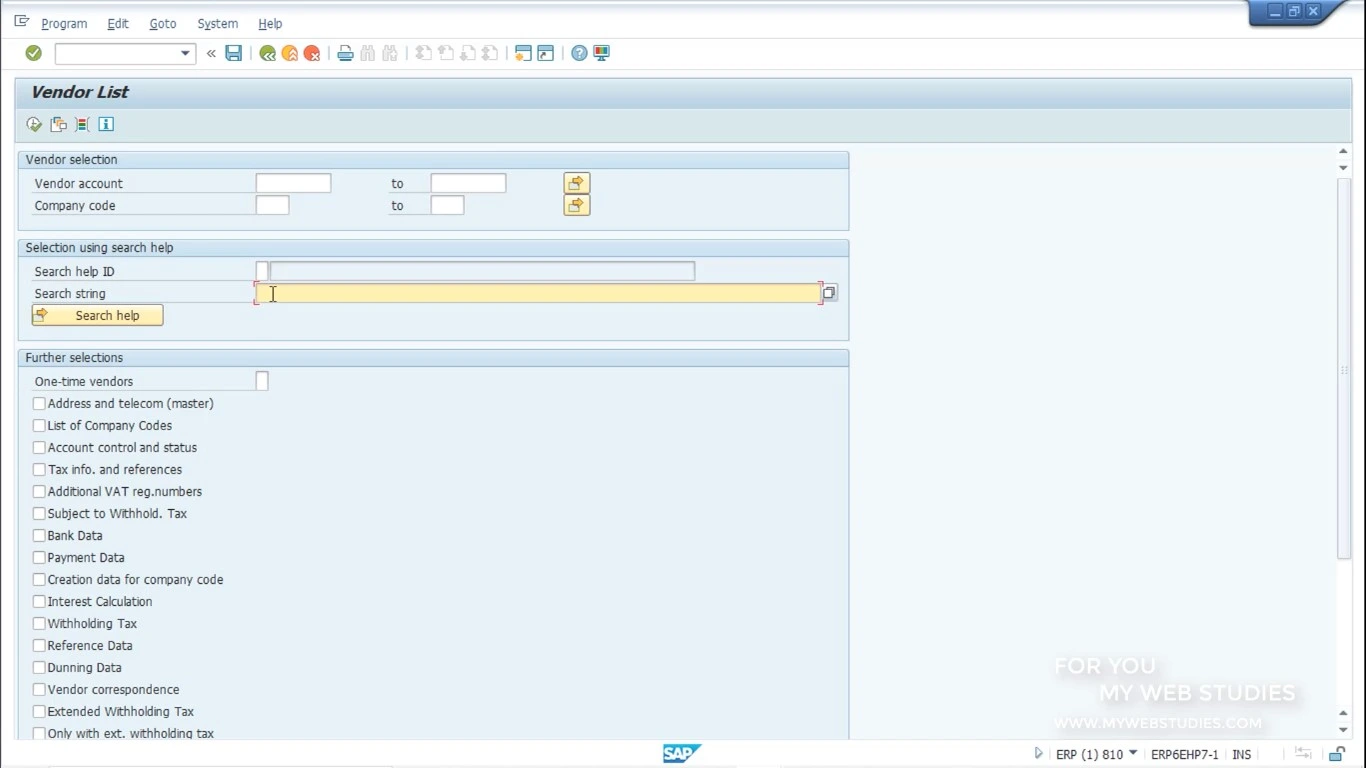Viewport: 1366px width, 768px height.
Task: Click multiple selection arrow for Vendor account
Action: pyautogui.click(x=577, y=183)
